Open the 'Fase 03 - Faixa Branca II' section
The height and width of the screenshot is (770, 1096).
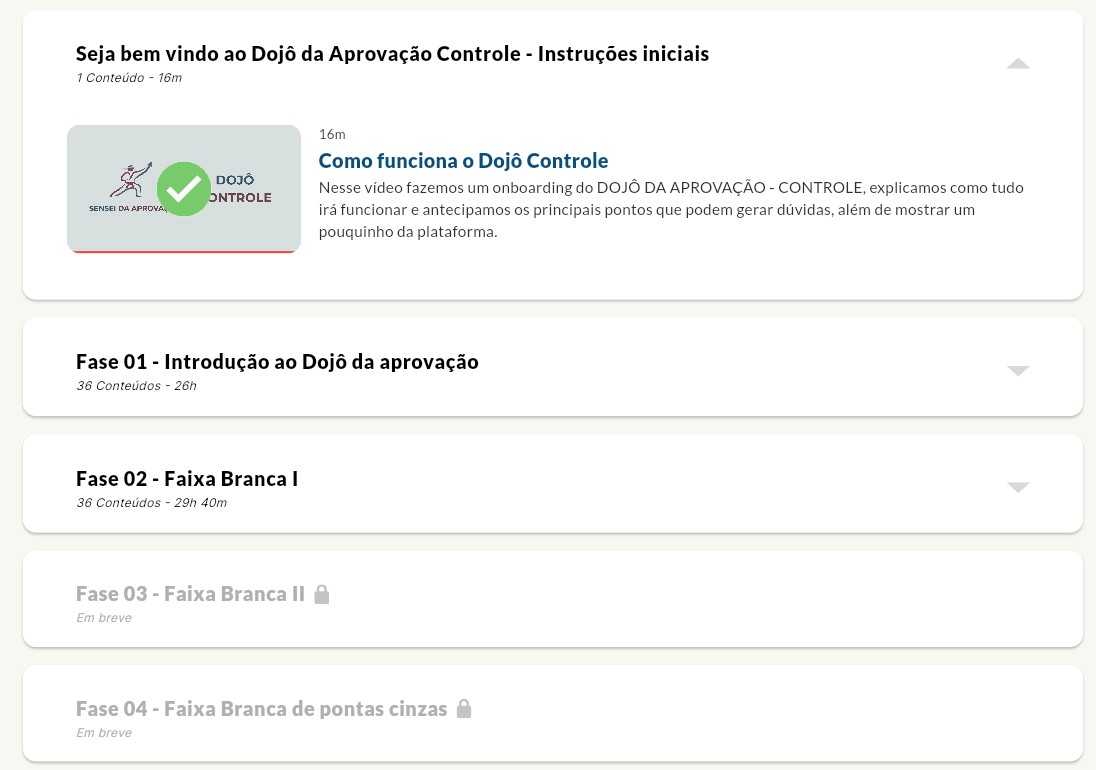click(x=190, y=593)
